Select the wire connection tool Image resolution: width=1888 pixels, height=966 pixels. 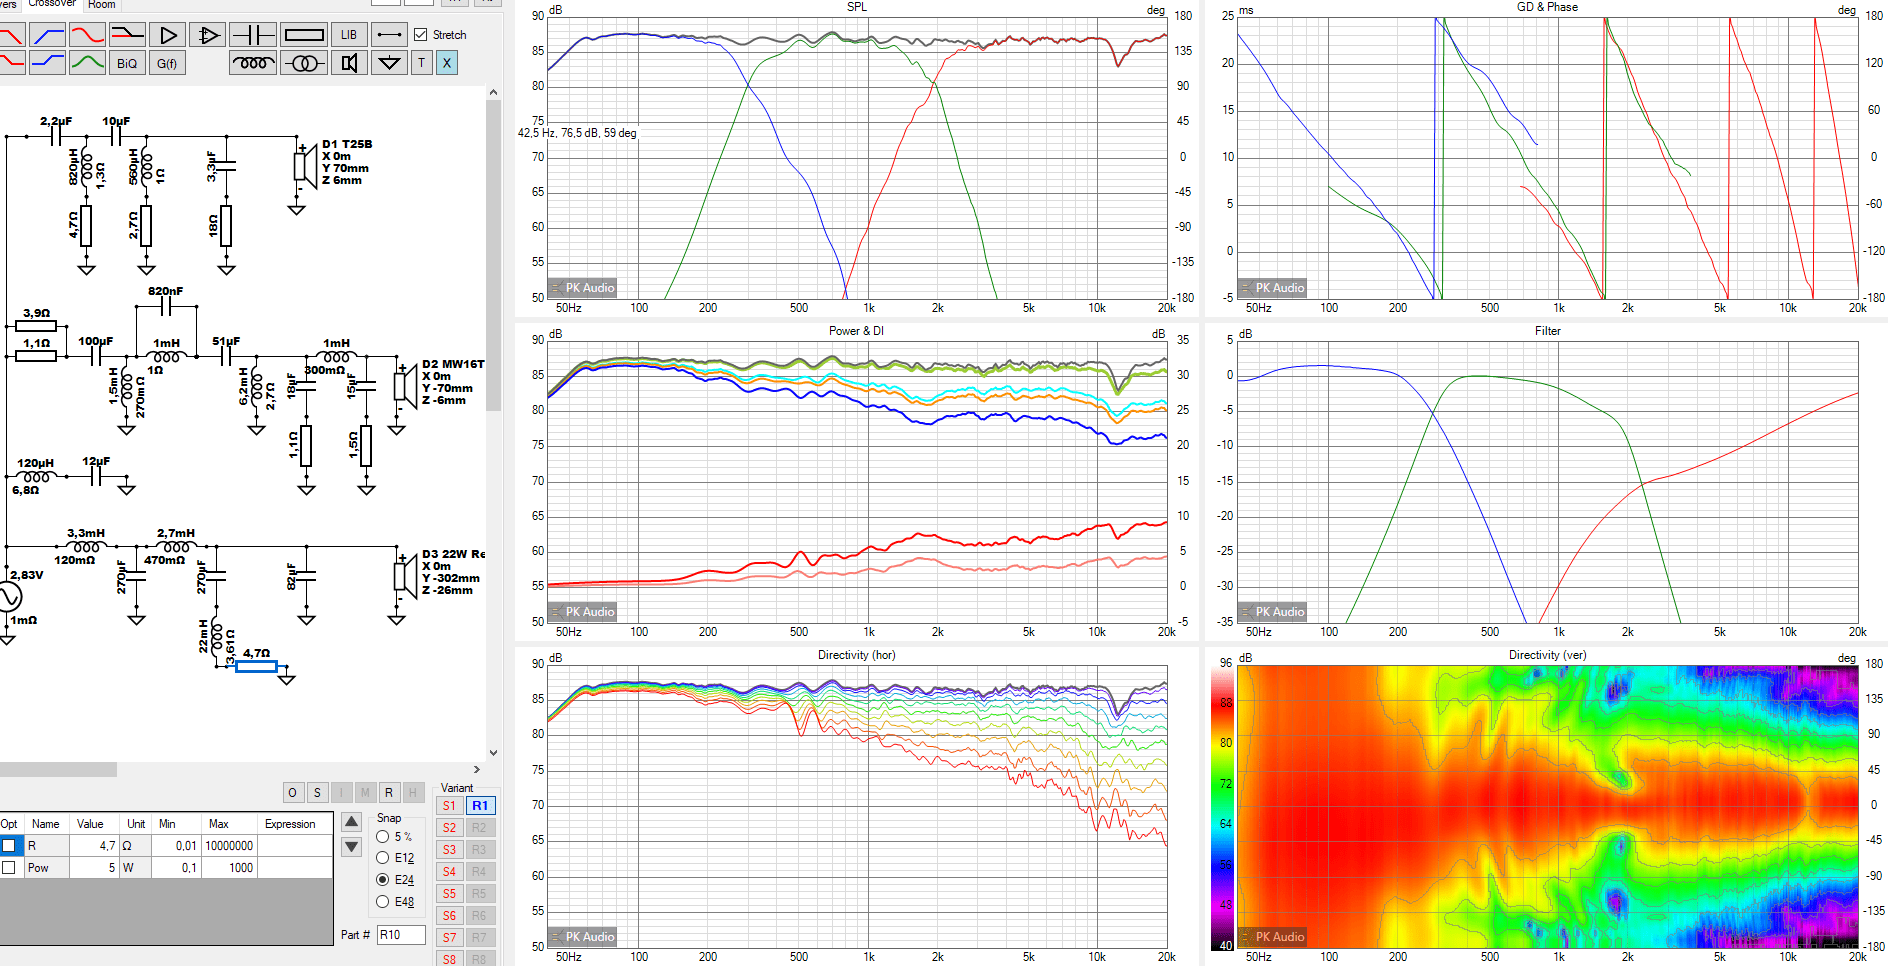[390, 35]
